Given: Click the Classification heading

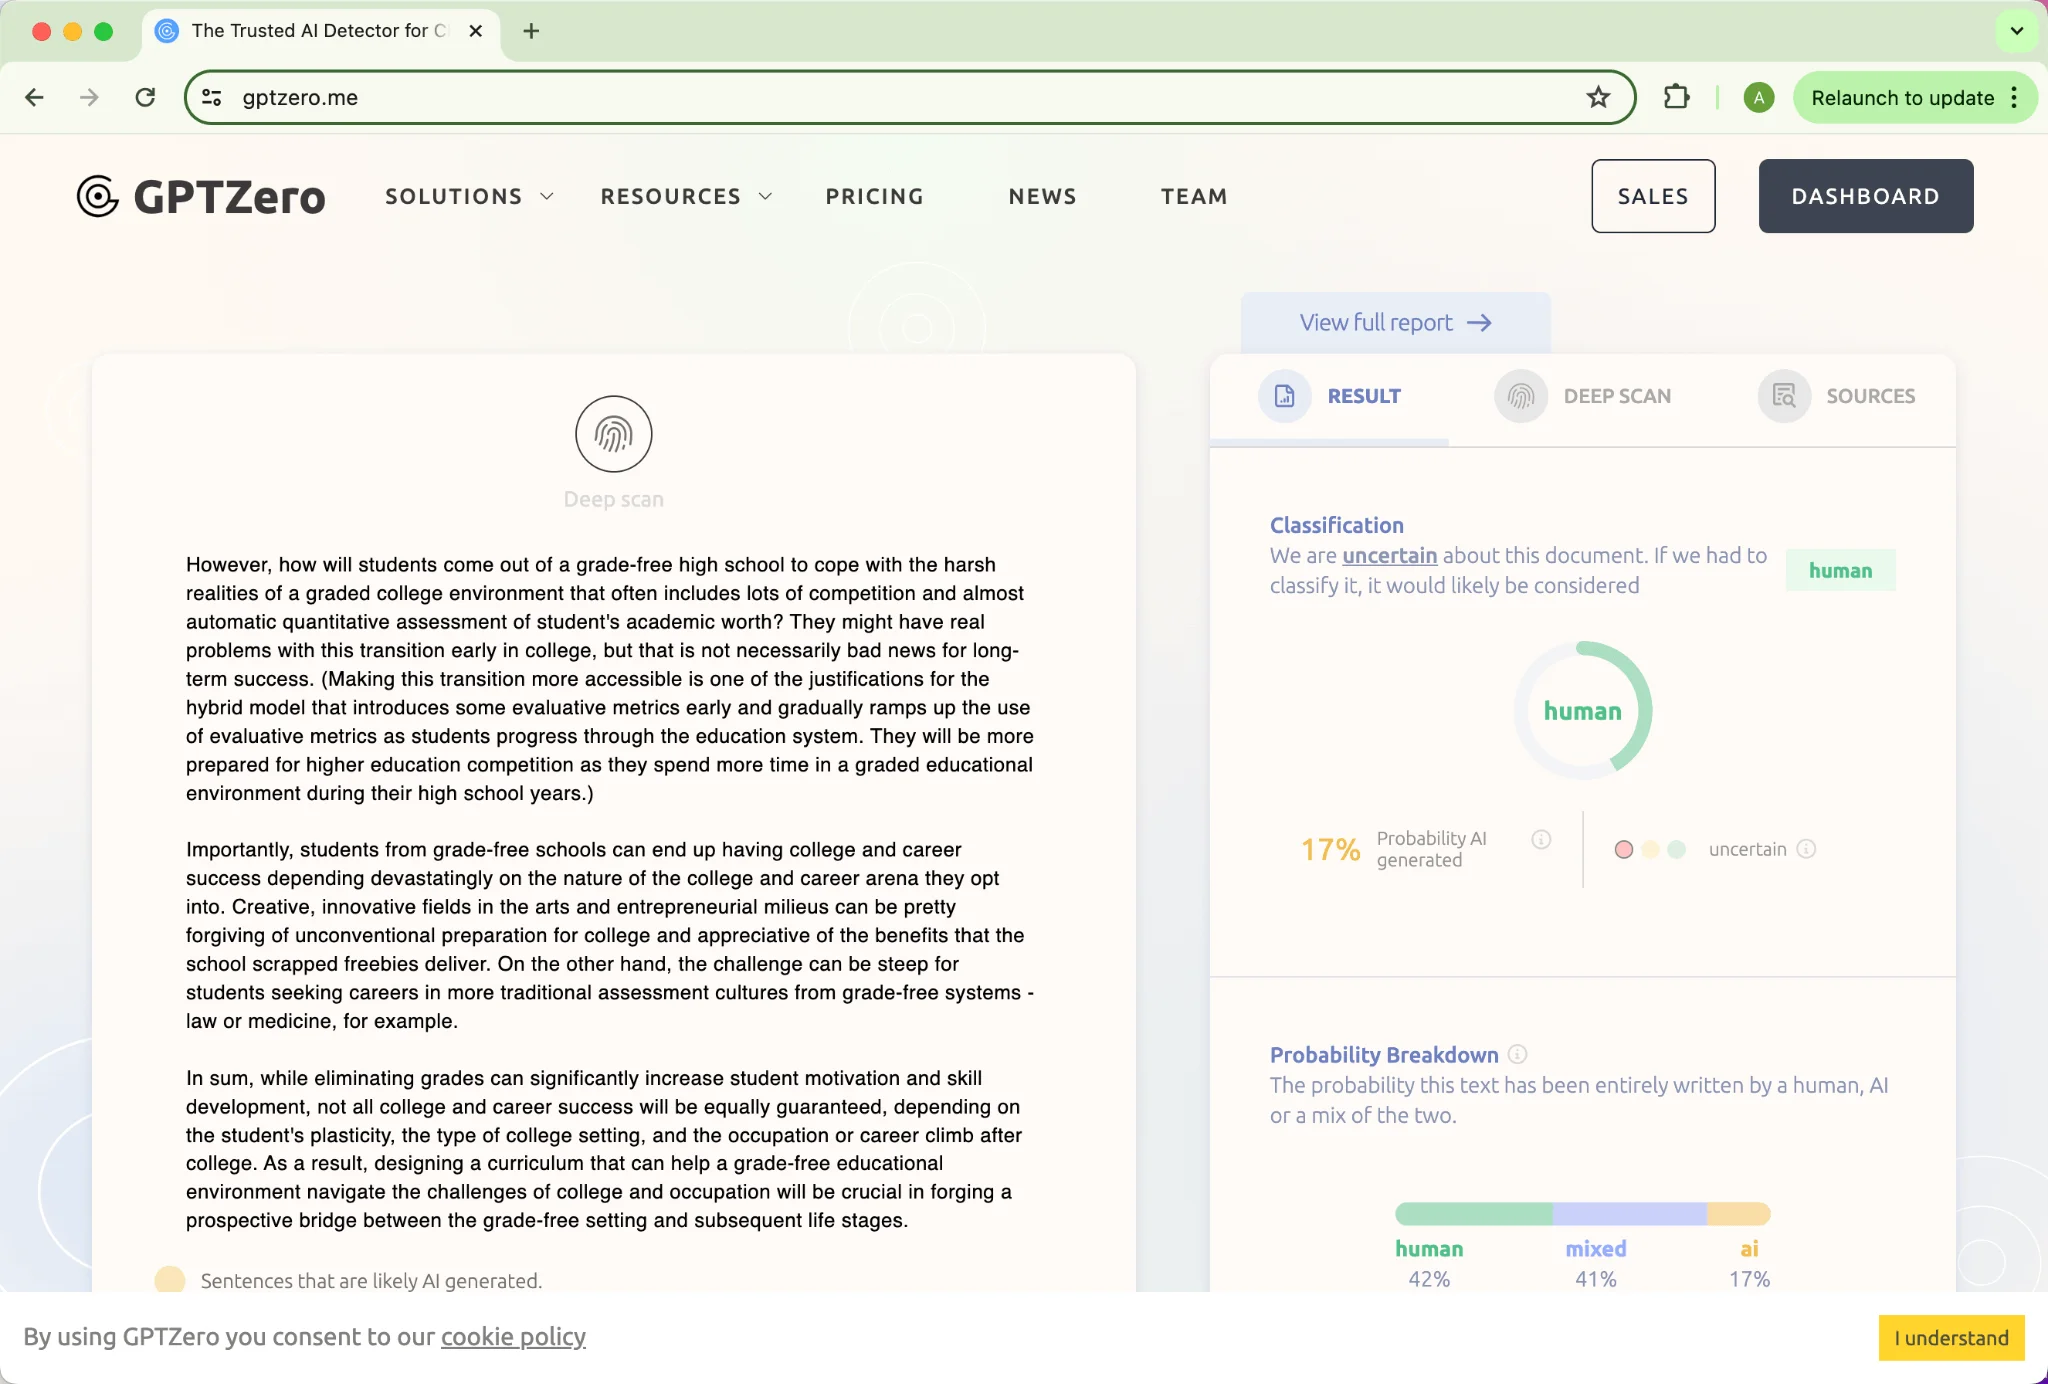Looking at the screenshot, I should (x=1336, y=525).
